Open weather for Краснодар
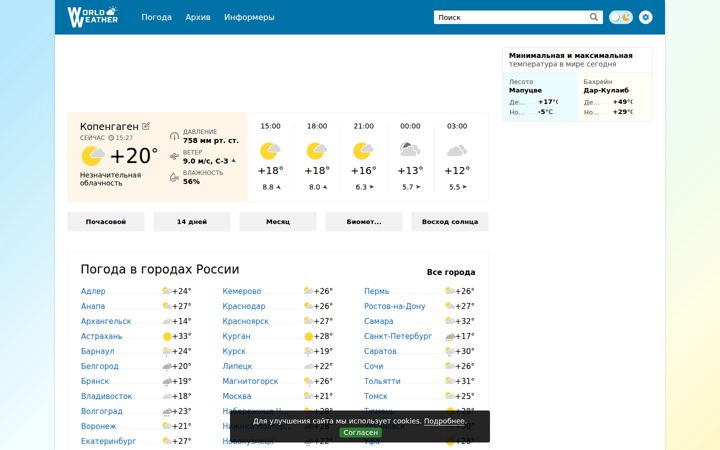Screen dimensions: 720x450 244,306
